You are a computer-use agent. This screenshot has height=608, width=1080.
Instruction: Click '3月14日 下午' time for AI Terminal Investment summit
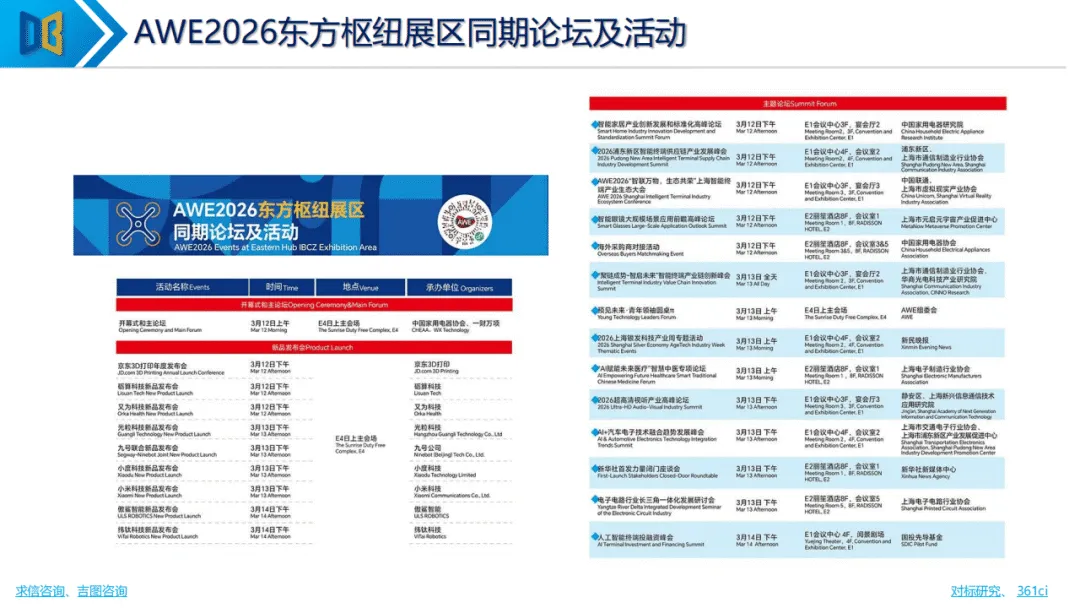(757, 541)
